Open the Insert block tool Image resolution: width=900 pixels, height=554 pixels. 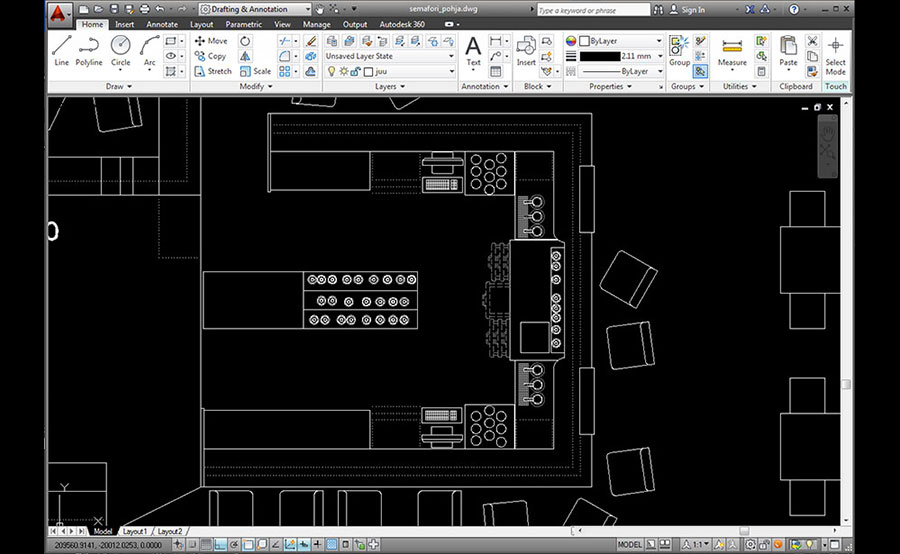tap(526, 50)
